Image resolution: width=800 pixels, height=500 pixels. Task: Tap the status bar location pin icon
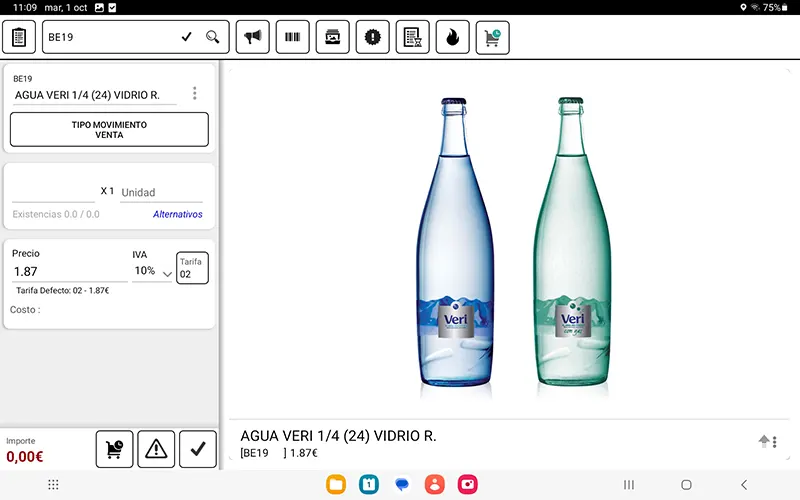743,7
